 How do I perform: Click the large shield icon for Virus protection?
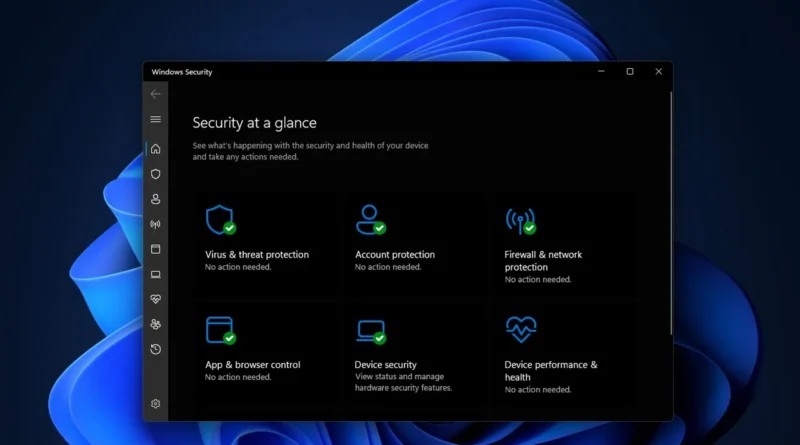pos(220,220)
